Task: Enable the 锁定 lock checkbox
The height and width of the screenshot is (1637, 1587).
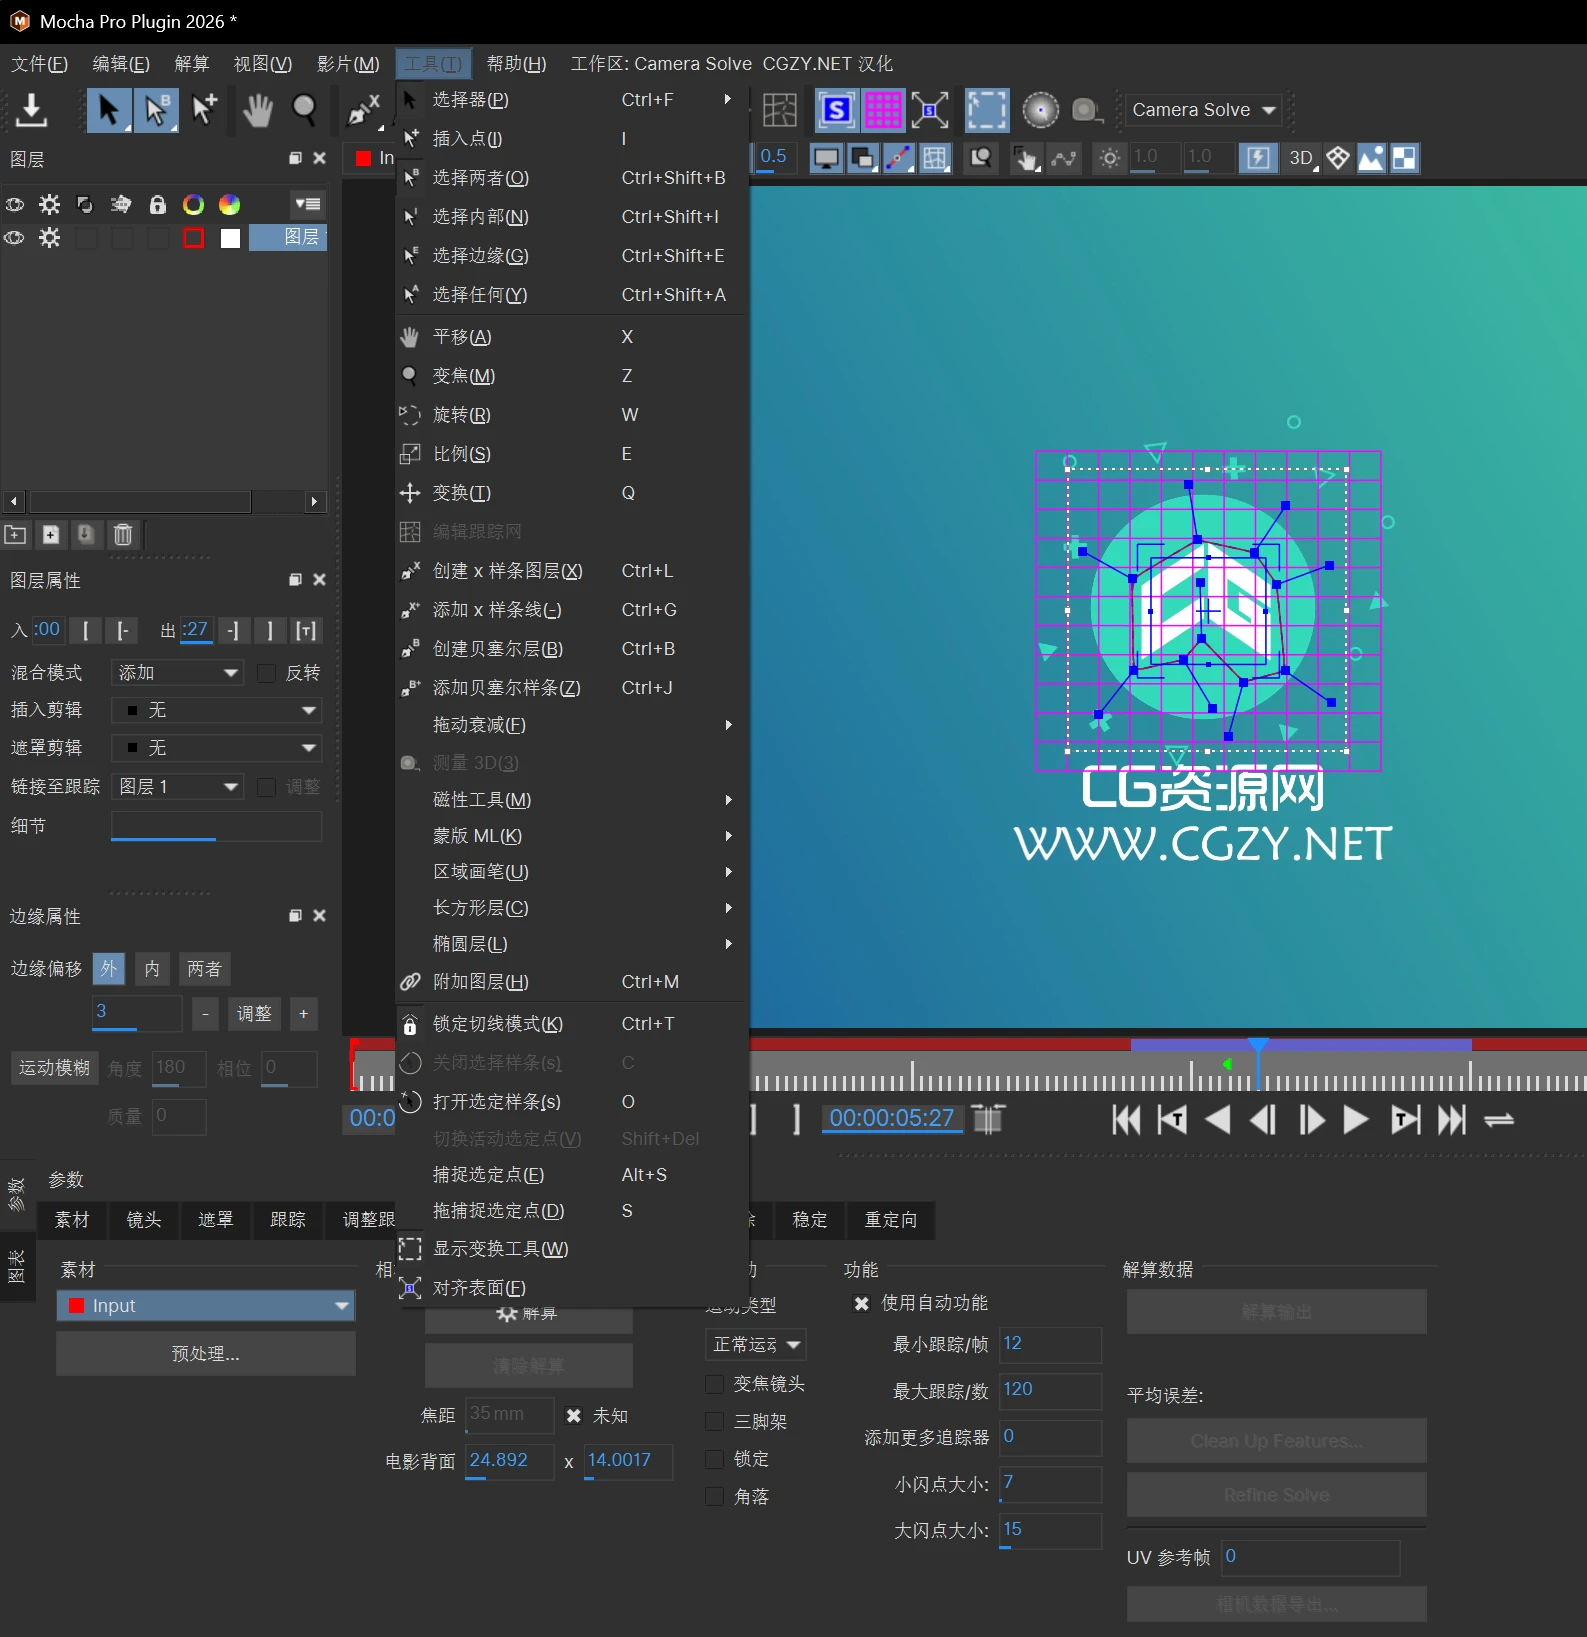Action: coord(715,1459)
